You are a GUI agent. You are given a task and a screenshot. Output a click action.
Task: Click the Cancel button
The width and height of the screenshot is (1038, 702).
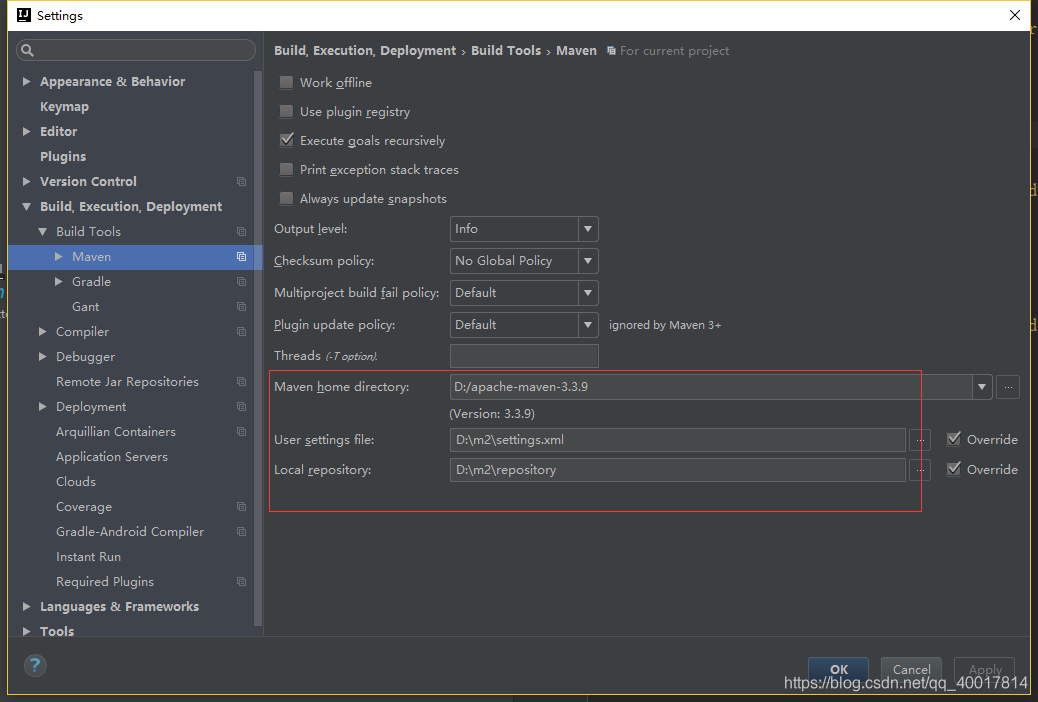pyautogui.click(x=911, y=669)
